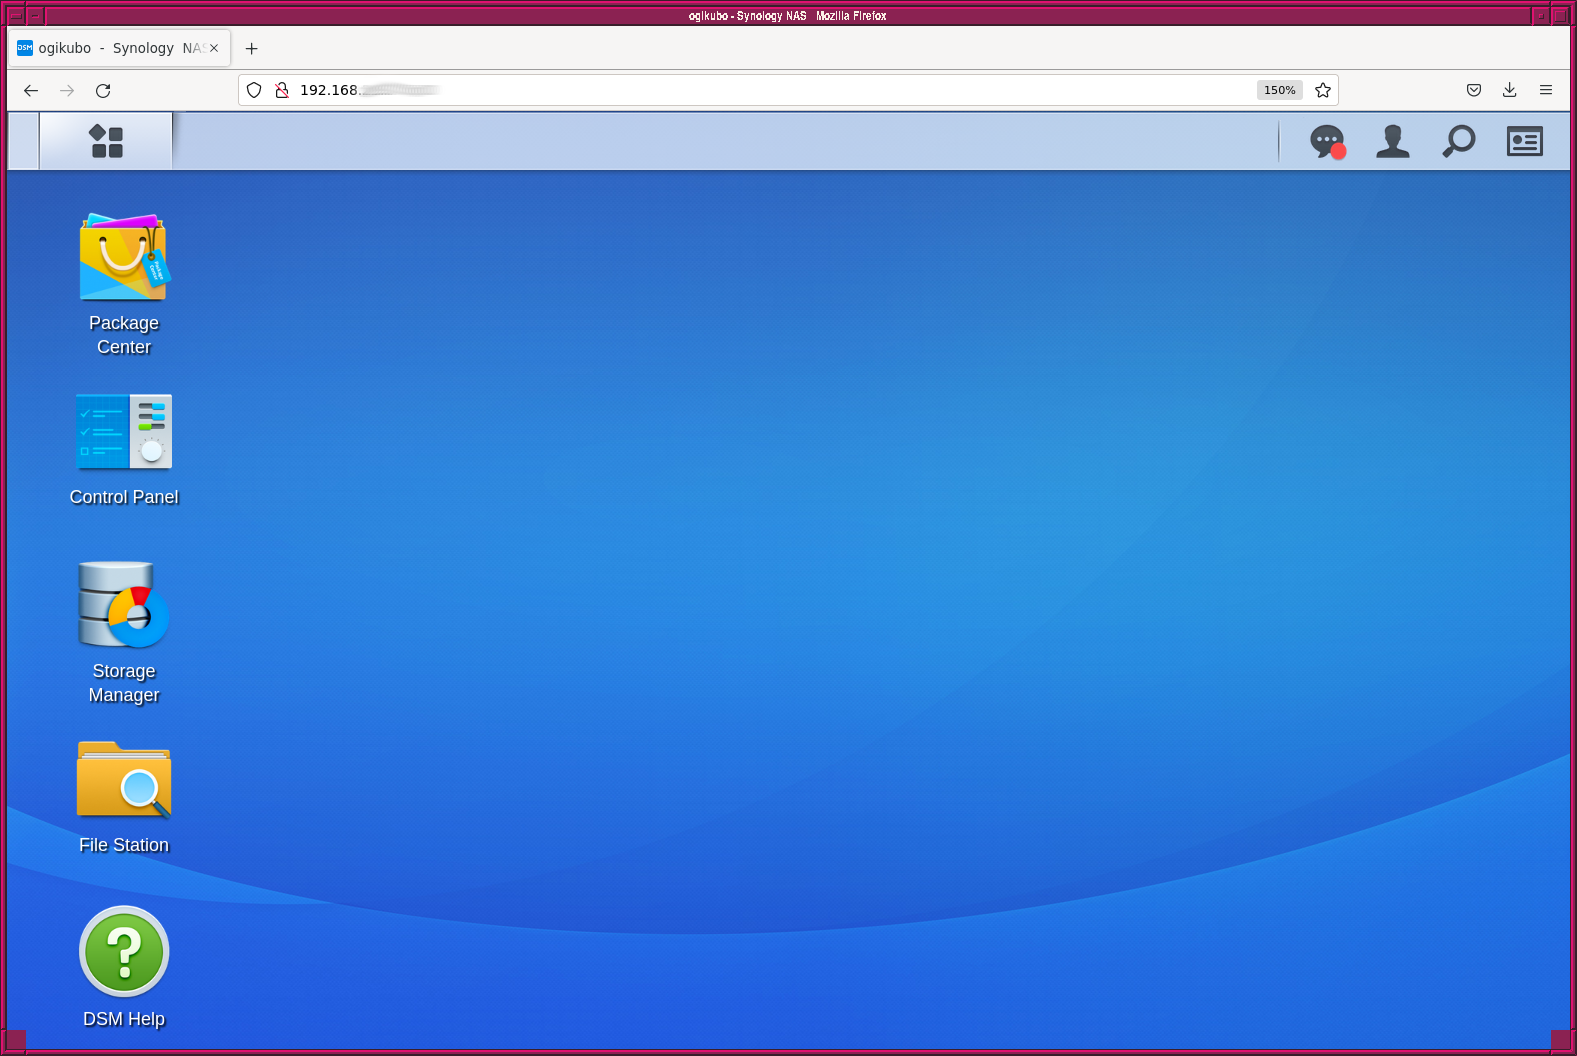
Task: Open the DSM Help icon
Action: 124,952
